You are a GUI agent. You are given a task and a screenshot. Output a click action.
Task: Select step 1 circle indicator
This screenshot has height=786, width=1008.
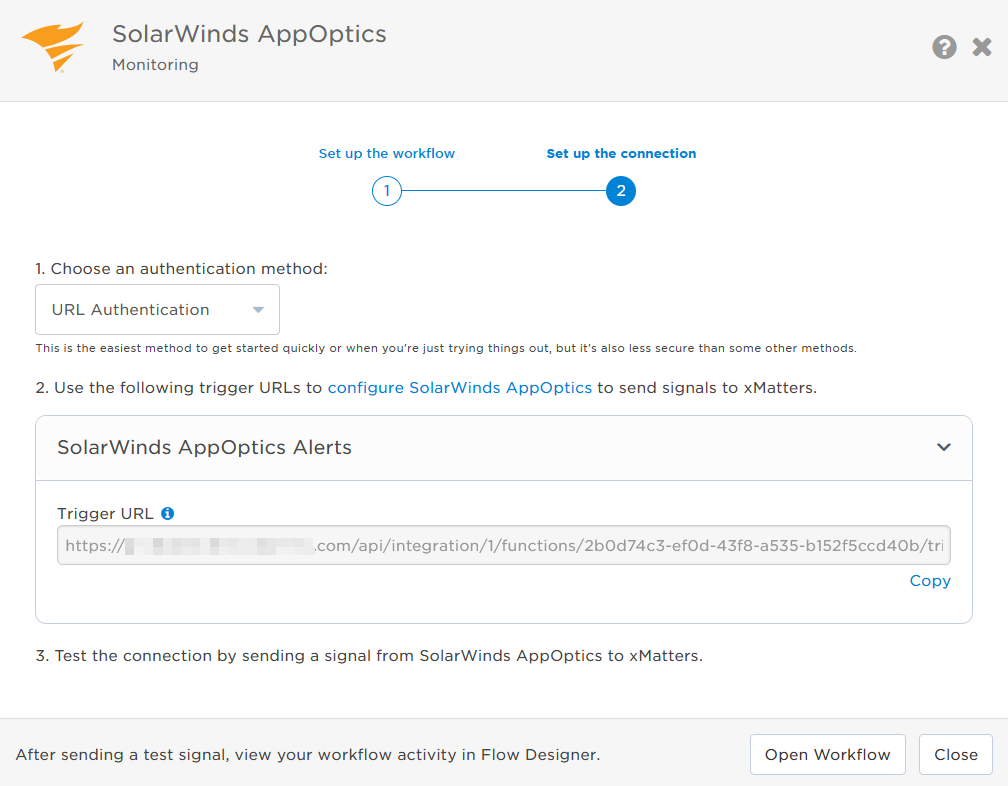coord(387,190)
